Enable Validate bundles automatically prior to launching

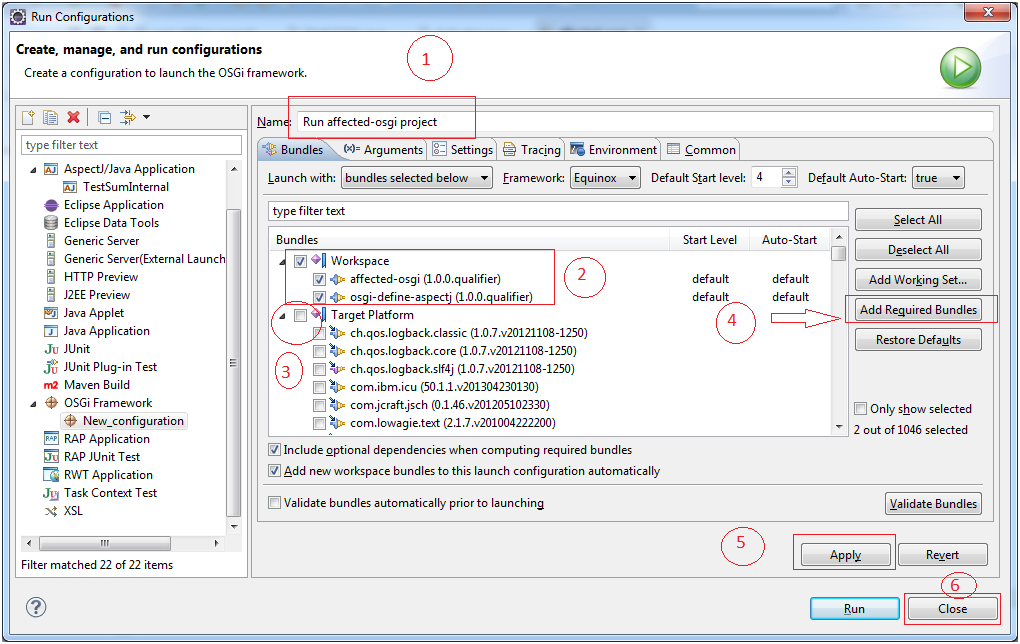pyautogui.click(x=275, y=503)
